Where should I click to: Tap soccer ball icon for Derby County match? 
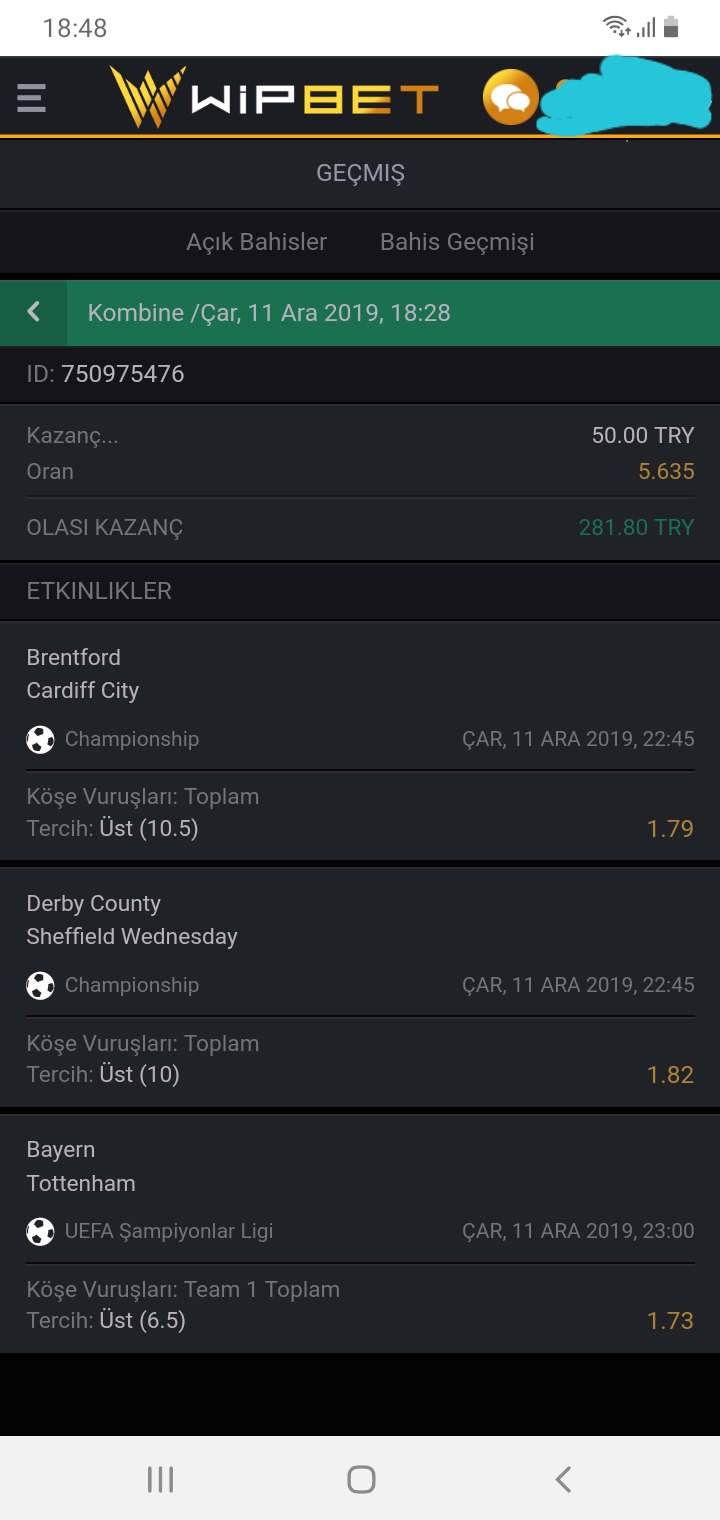(x=40, y=986)
